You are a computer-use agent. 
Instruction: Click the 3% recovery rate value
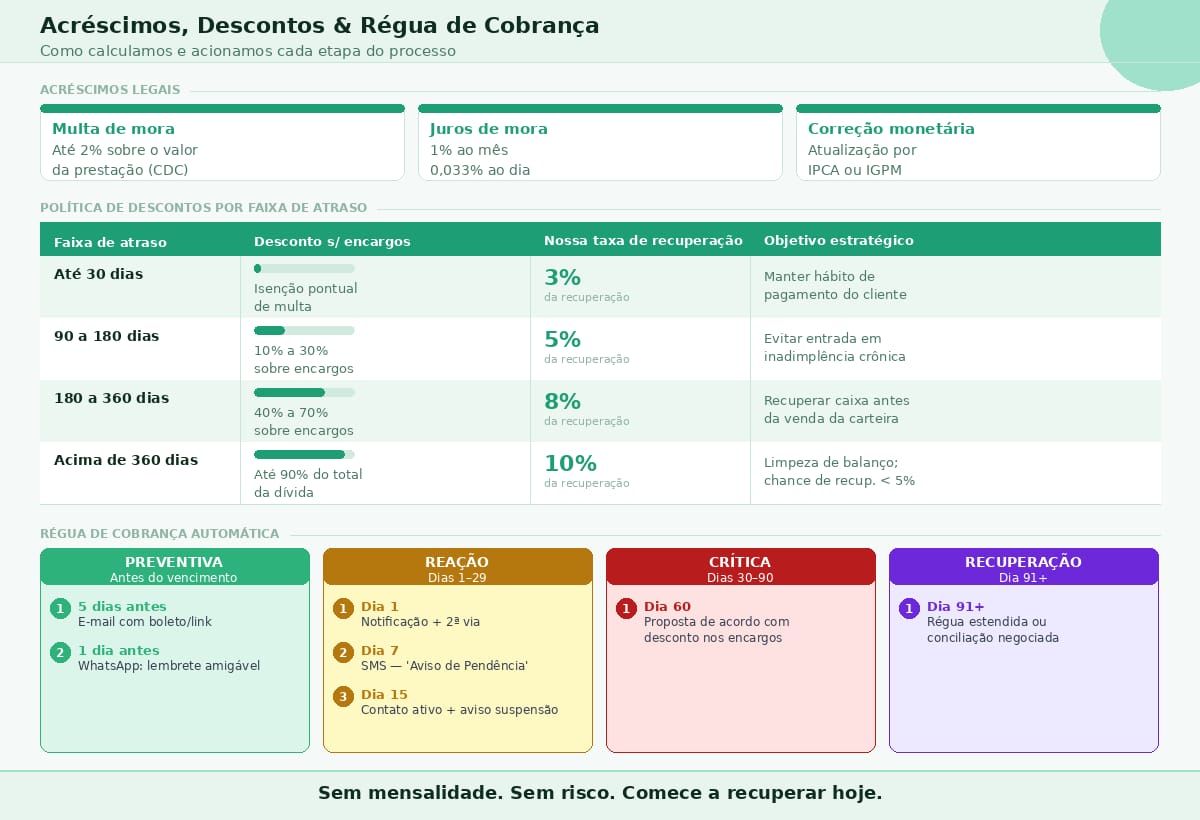click(x=562, y=278)
